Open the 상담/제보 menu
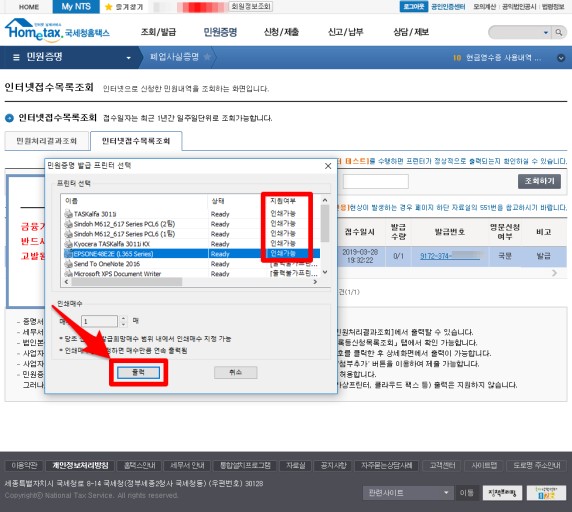Viewport: 572px width, 512px height. pos(411,32)
